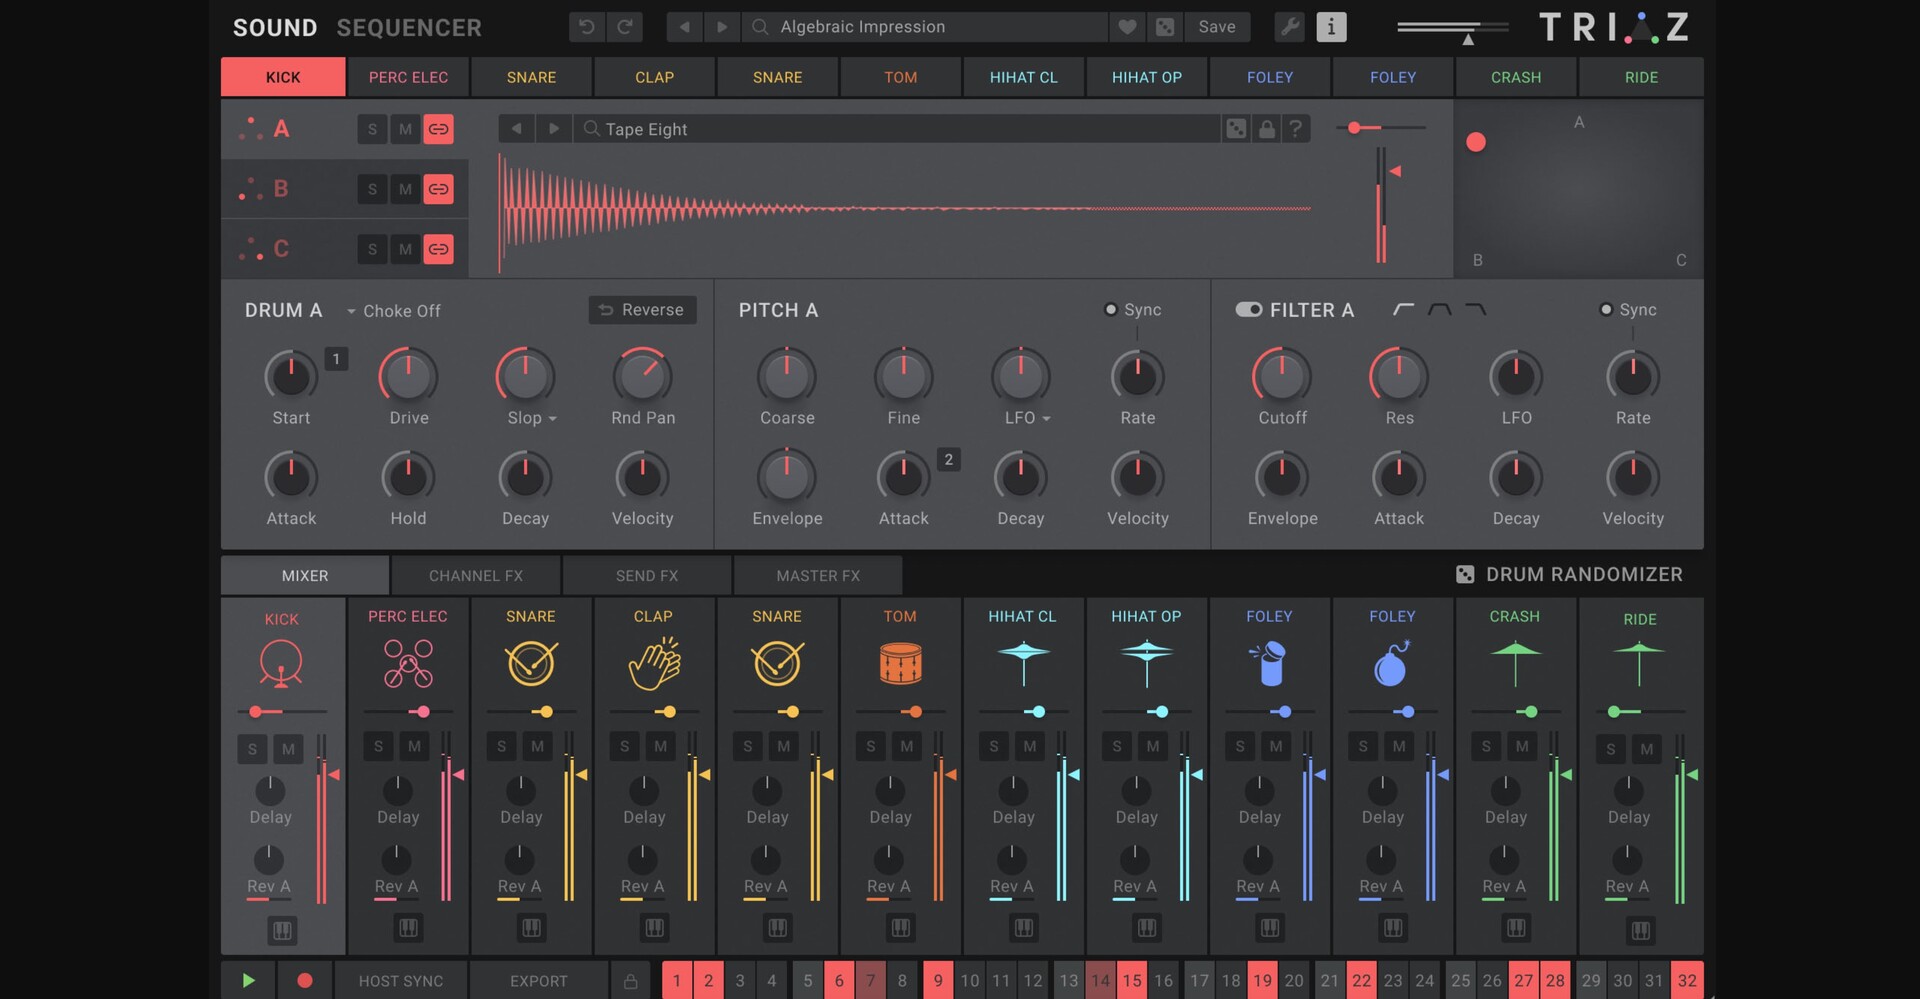
Task: Click the undo arrow icon
Action: [x=587, y=27]
